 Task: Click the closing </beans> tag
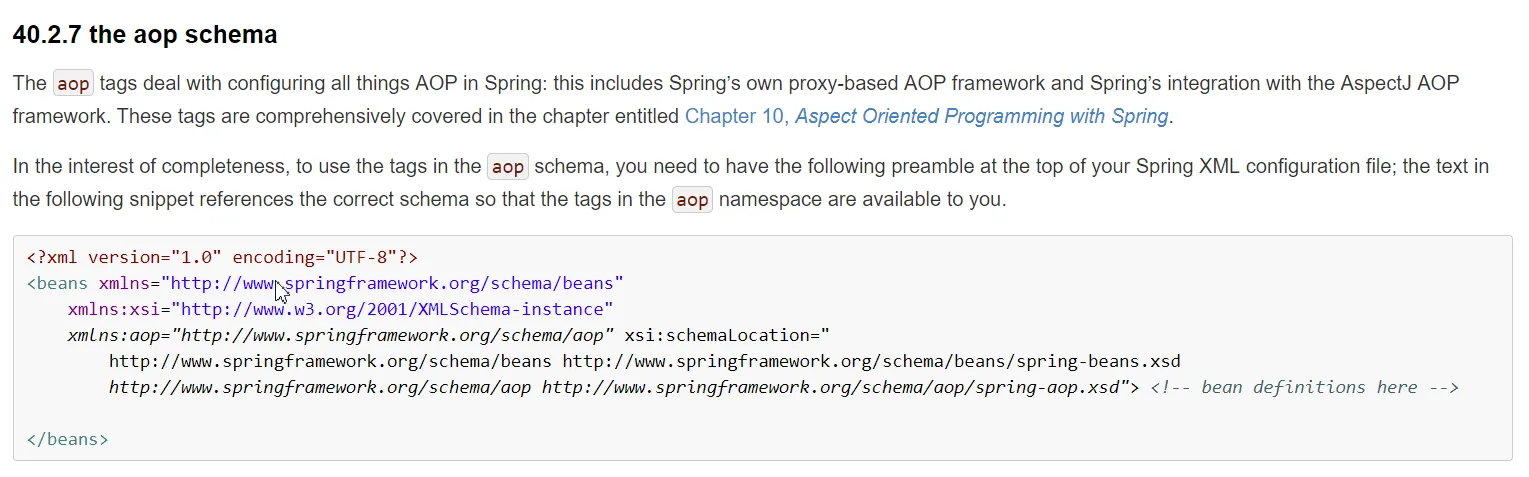67,439
